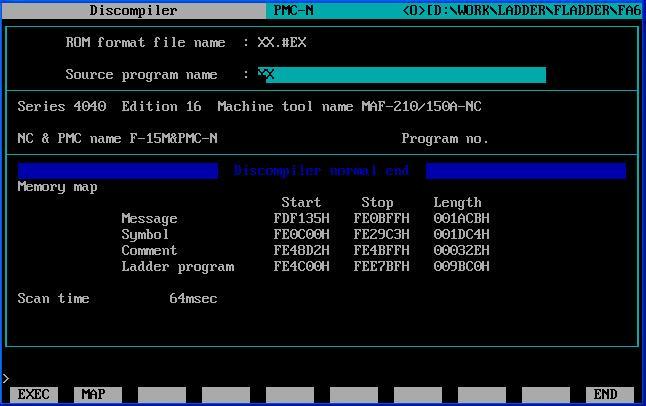This screenshot has width=646, height=406.
Task: Click Ladder program stop address FEE7BFH
Action: (x=382, y=266)
